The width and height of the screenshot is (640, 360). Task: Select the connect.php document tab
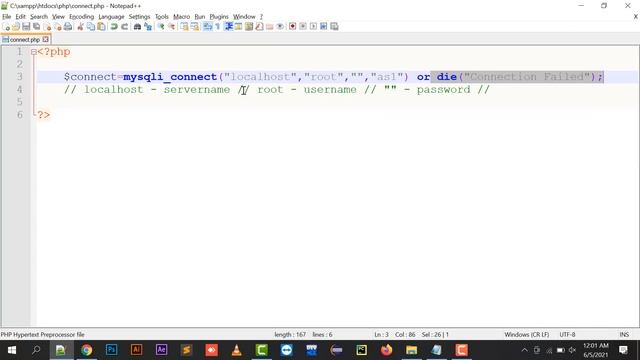24,40
